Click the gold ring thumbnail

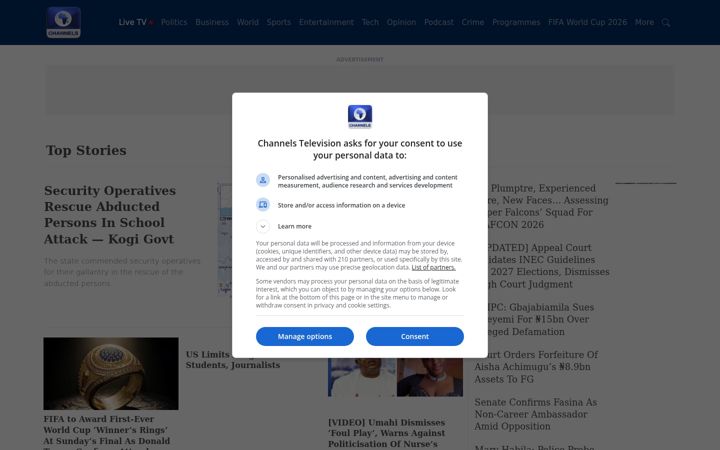[111, 373]
